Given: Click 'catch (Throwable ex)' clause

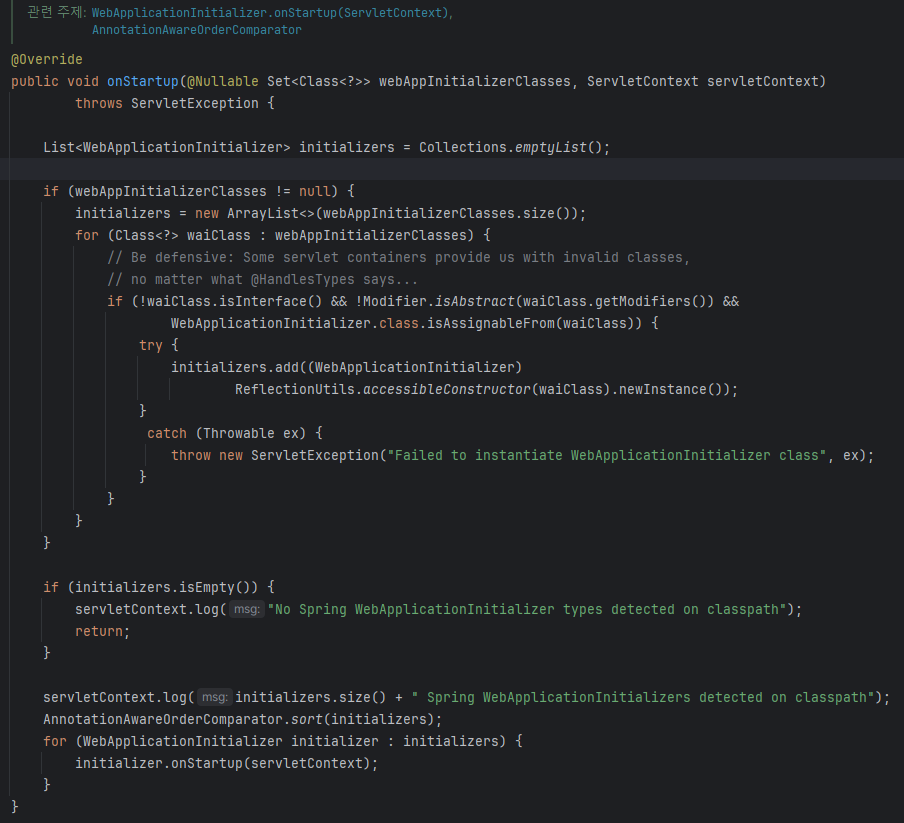Looking at the screenshot, I should click(x=227, y=433).
